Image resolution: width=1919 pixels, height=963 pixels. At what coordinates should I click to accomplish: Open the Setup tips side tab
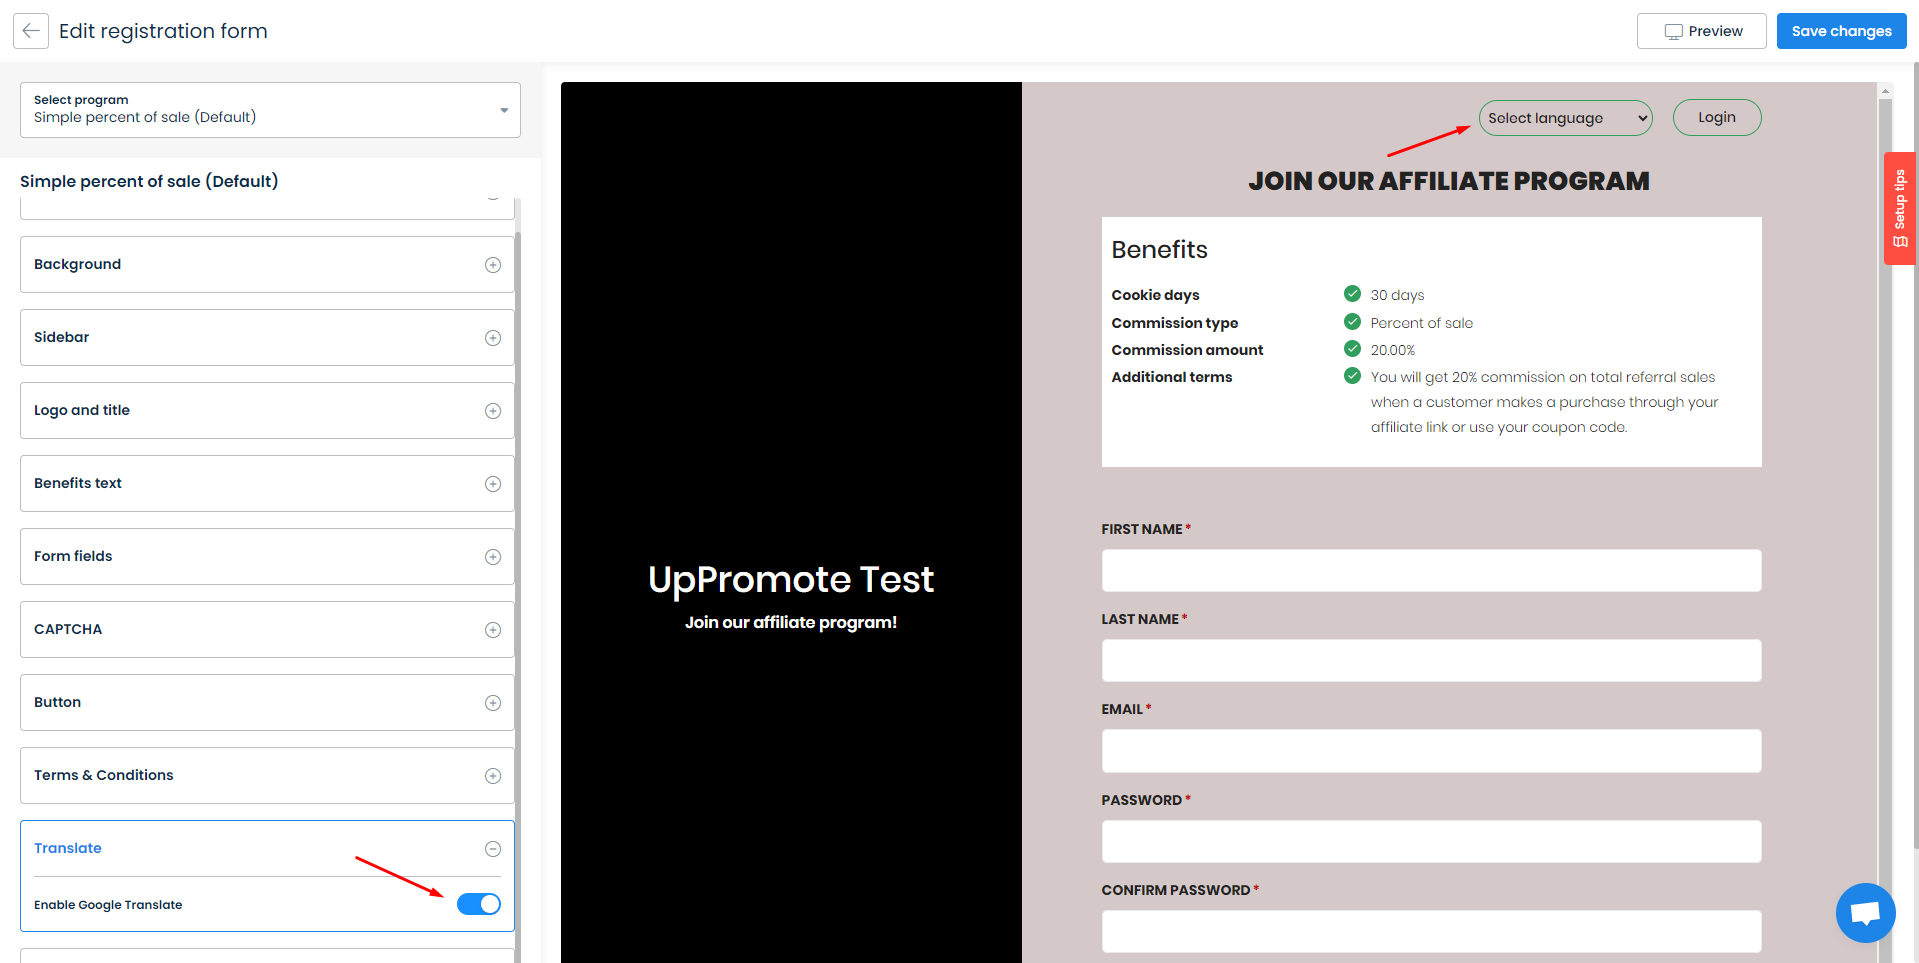(1899, 208)
